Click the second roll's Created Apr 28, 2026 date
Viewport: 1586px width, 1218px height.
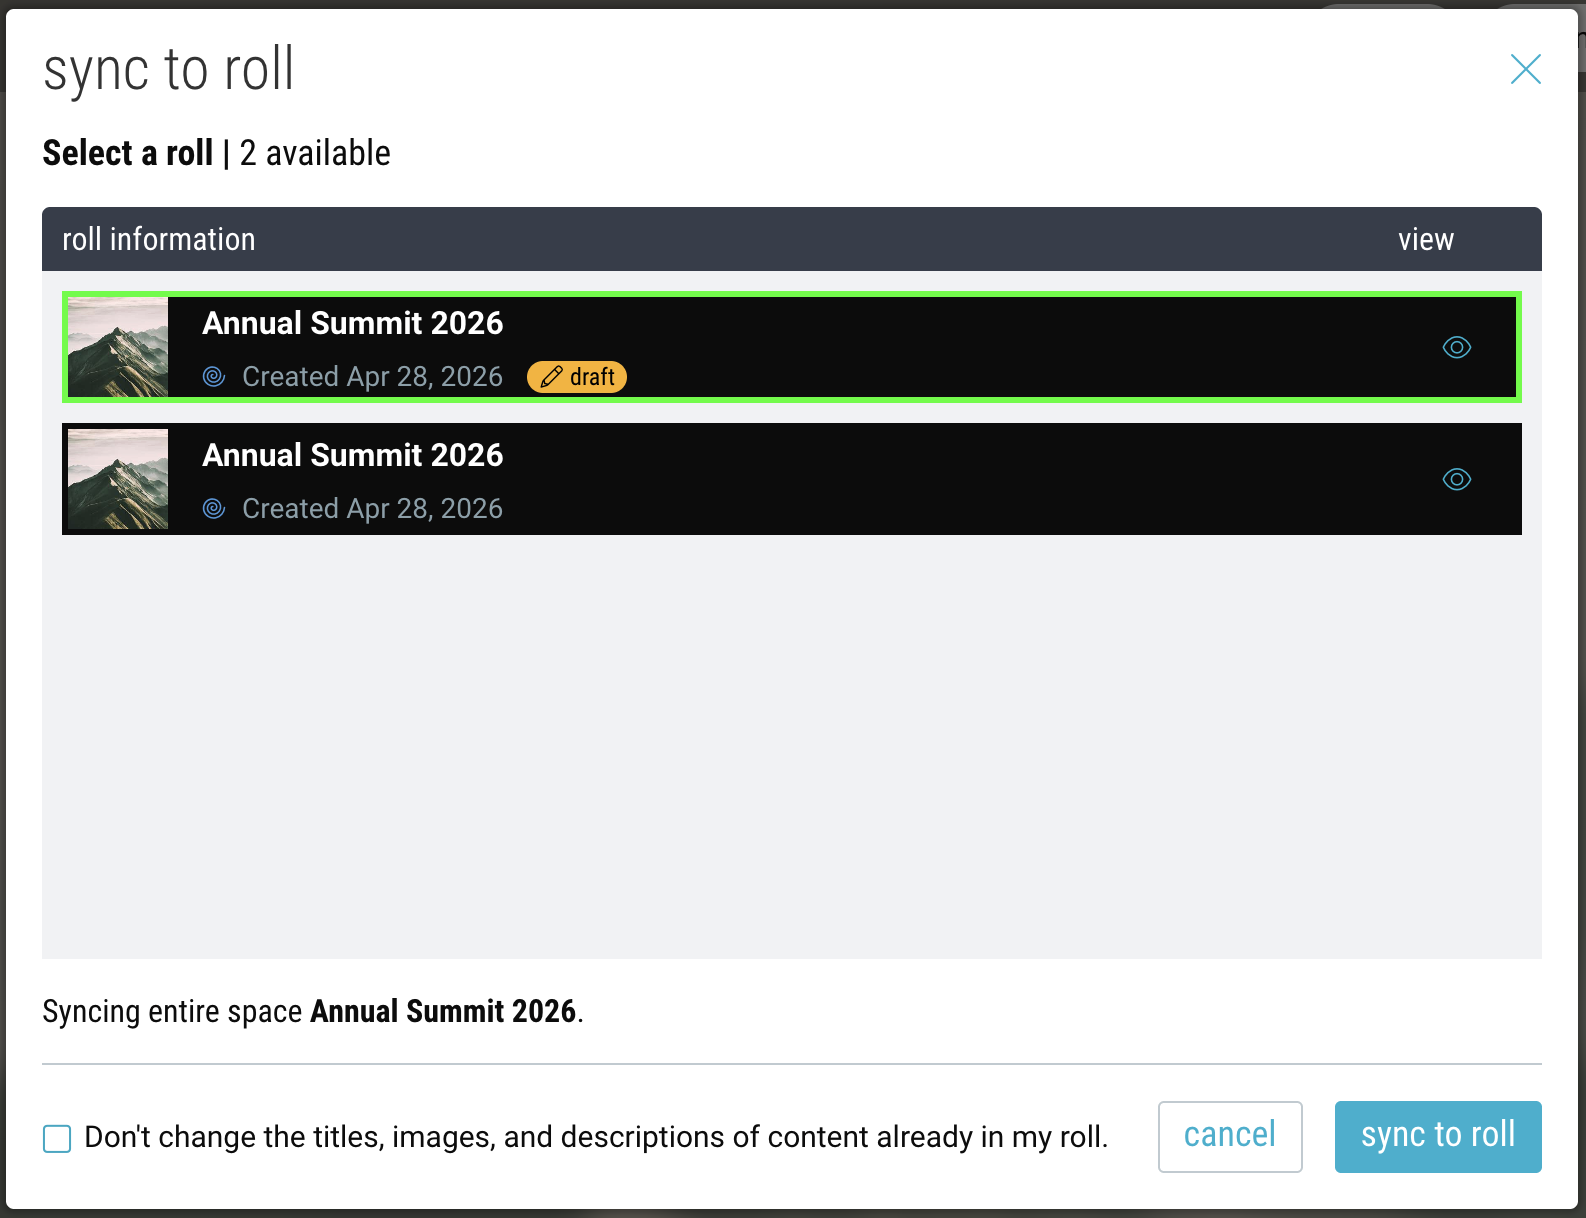pos(372,509)
